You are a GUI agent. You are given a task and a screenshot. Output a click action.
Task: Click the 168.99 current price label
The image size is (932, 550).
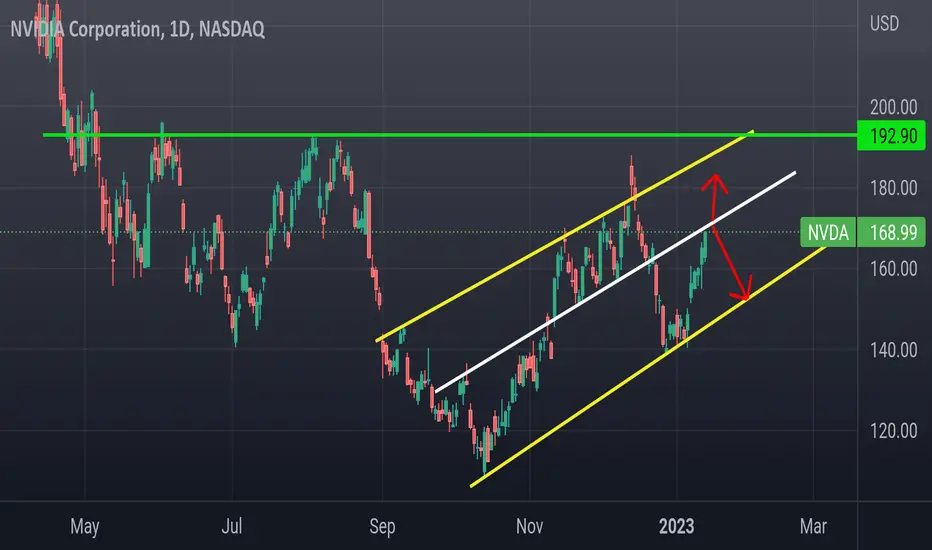tap(891, 232)
